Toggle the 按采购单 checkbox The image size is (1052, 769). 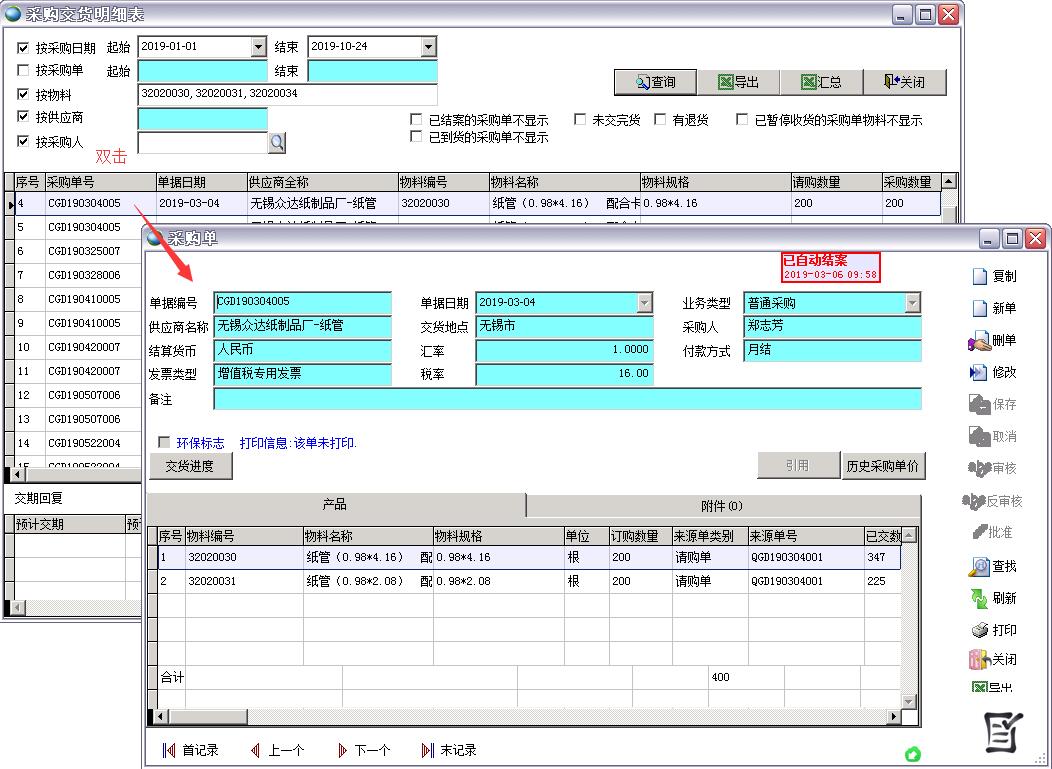pos(23,71)
